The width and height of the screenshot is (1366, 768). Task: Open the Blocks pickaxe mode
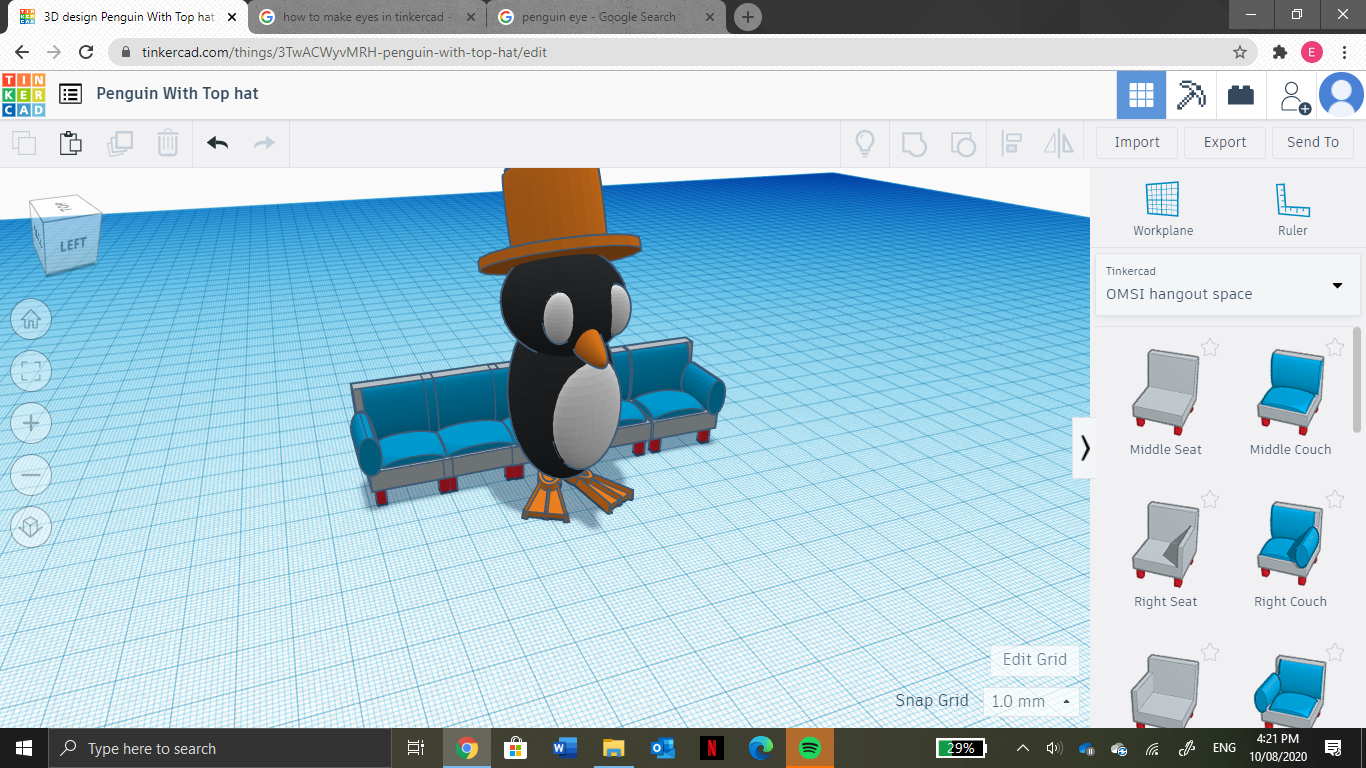1191,95
